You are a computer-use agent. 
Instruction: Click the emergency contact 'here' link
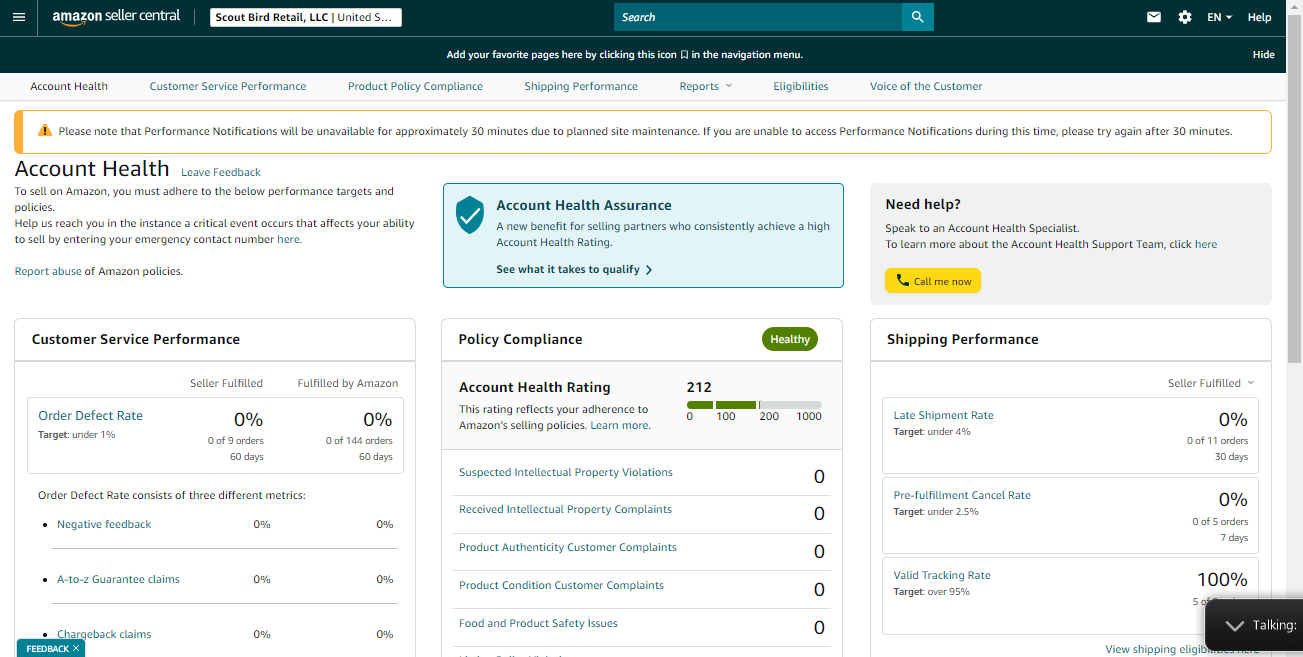click(288, 239)
